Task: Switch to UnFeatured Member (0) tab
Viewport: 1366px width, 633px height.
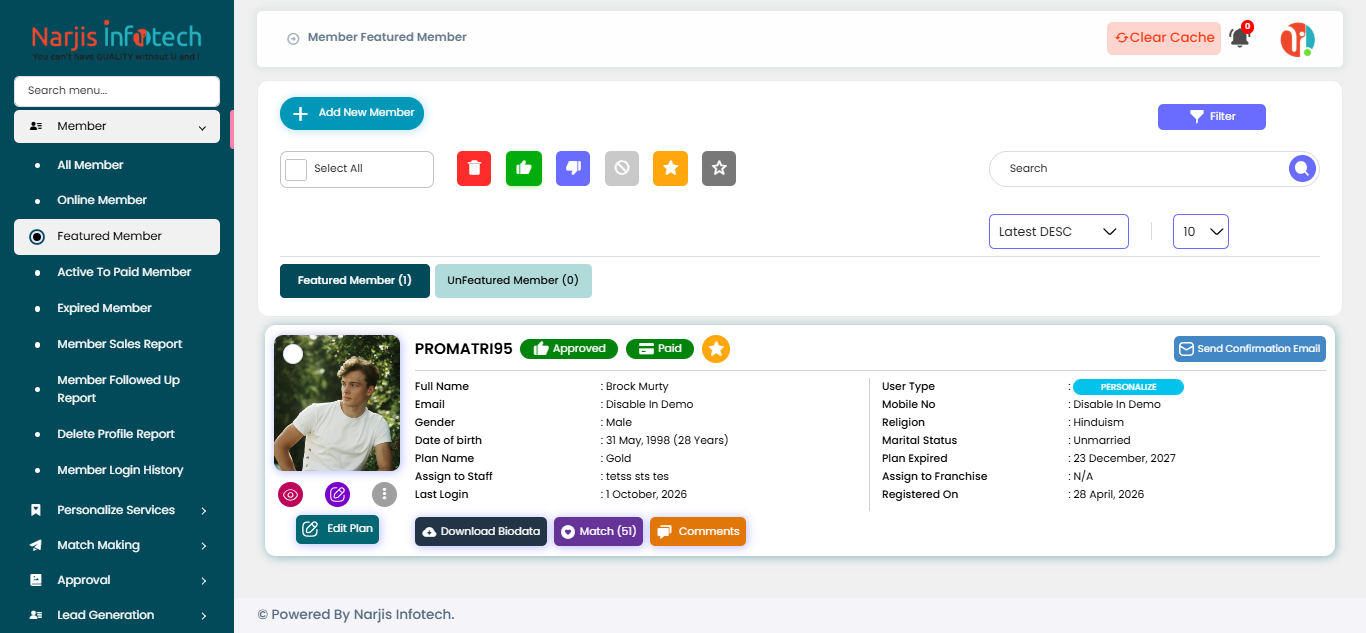Action: [513, 281]
